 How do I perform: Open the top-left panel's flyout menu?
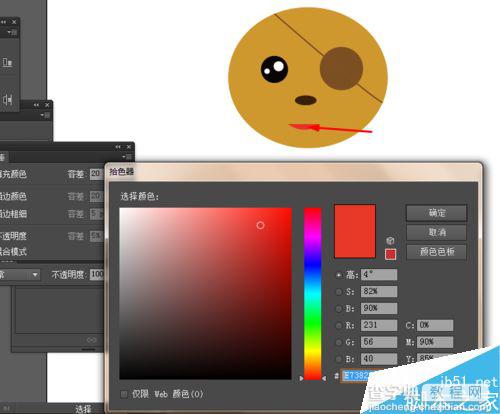point(13,32)
